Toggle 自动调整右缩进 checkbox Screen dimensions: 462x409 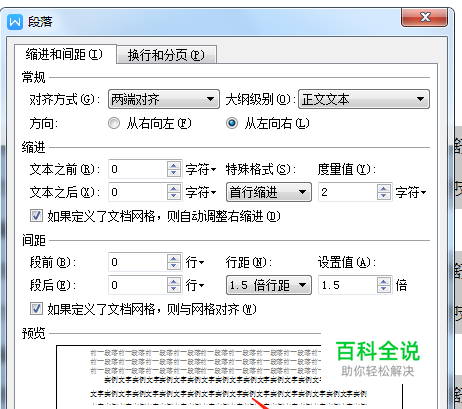tap(36, 216)
